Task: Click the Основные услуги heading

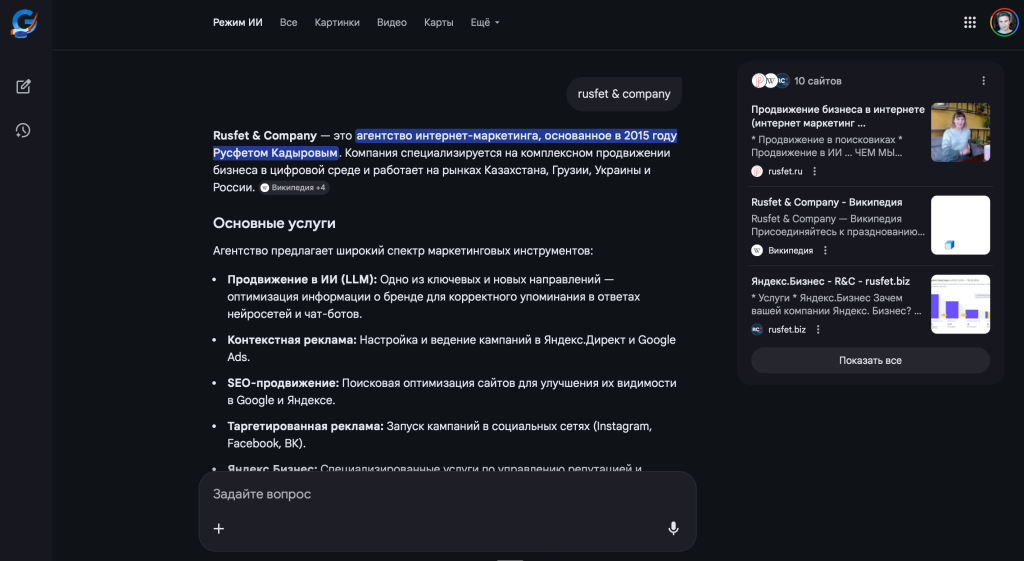Action: pos(274,223)
